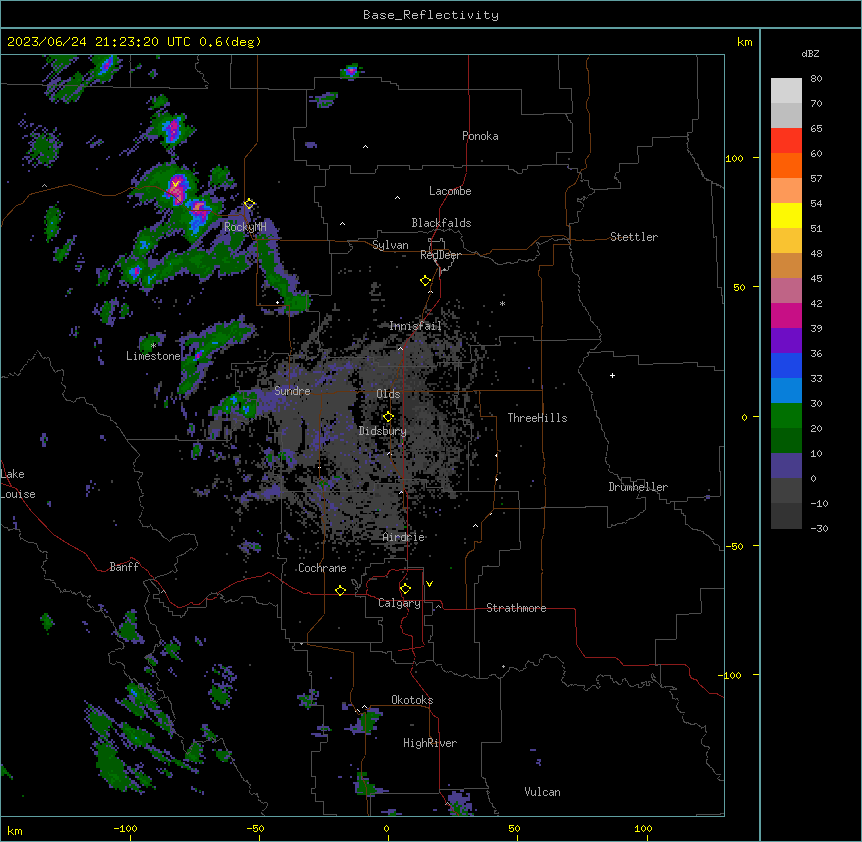Click the green 30 dBZ legend swatch
The image size is (862, 842).
[x=786, y=416]
